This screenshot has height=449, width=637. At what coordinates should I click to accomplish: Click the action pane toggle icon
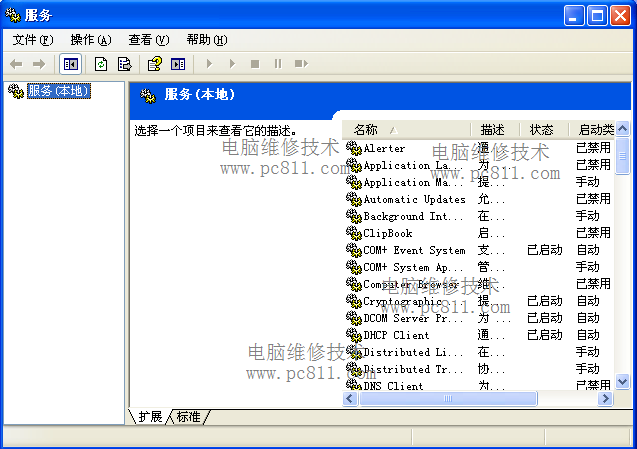[178, 64]
